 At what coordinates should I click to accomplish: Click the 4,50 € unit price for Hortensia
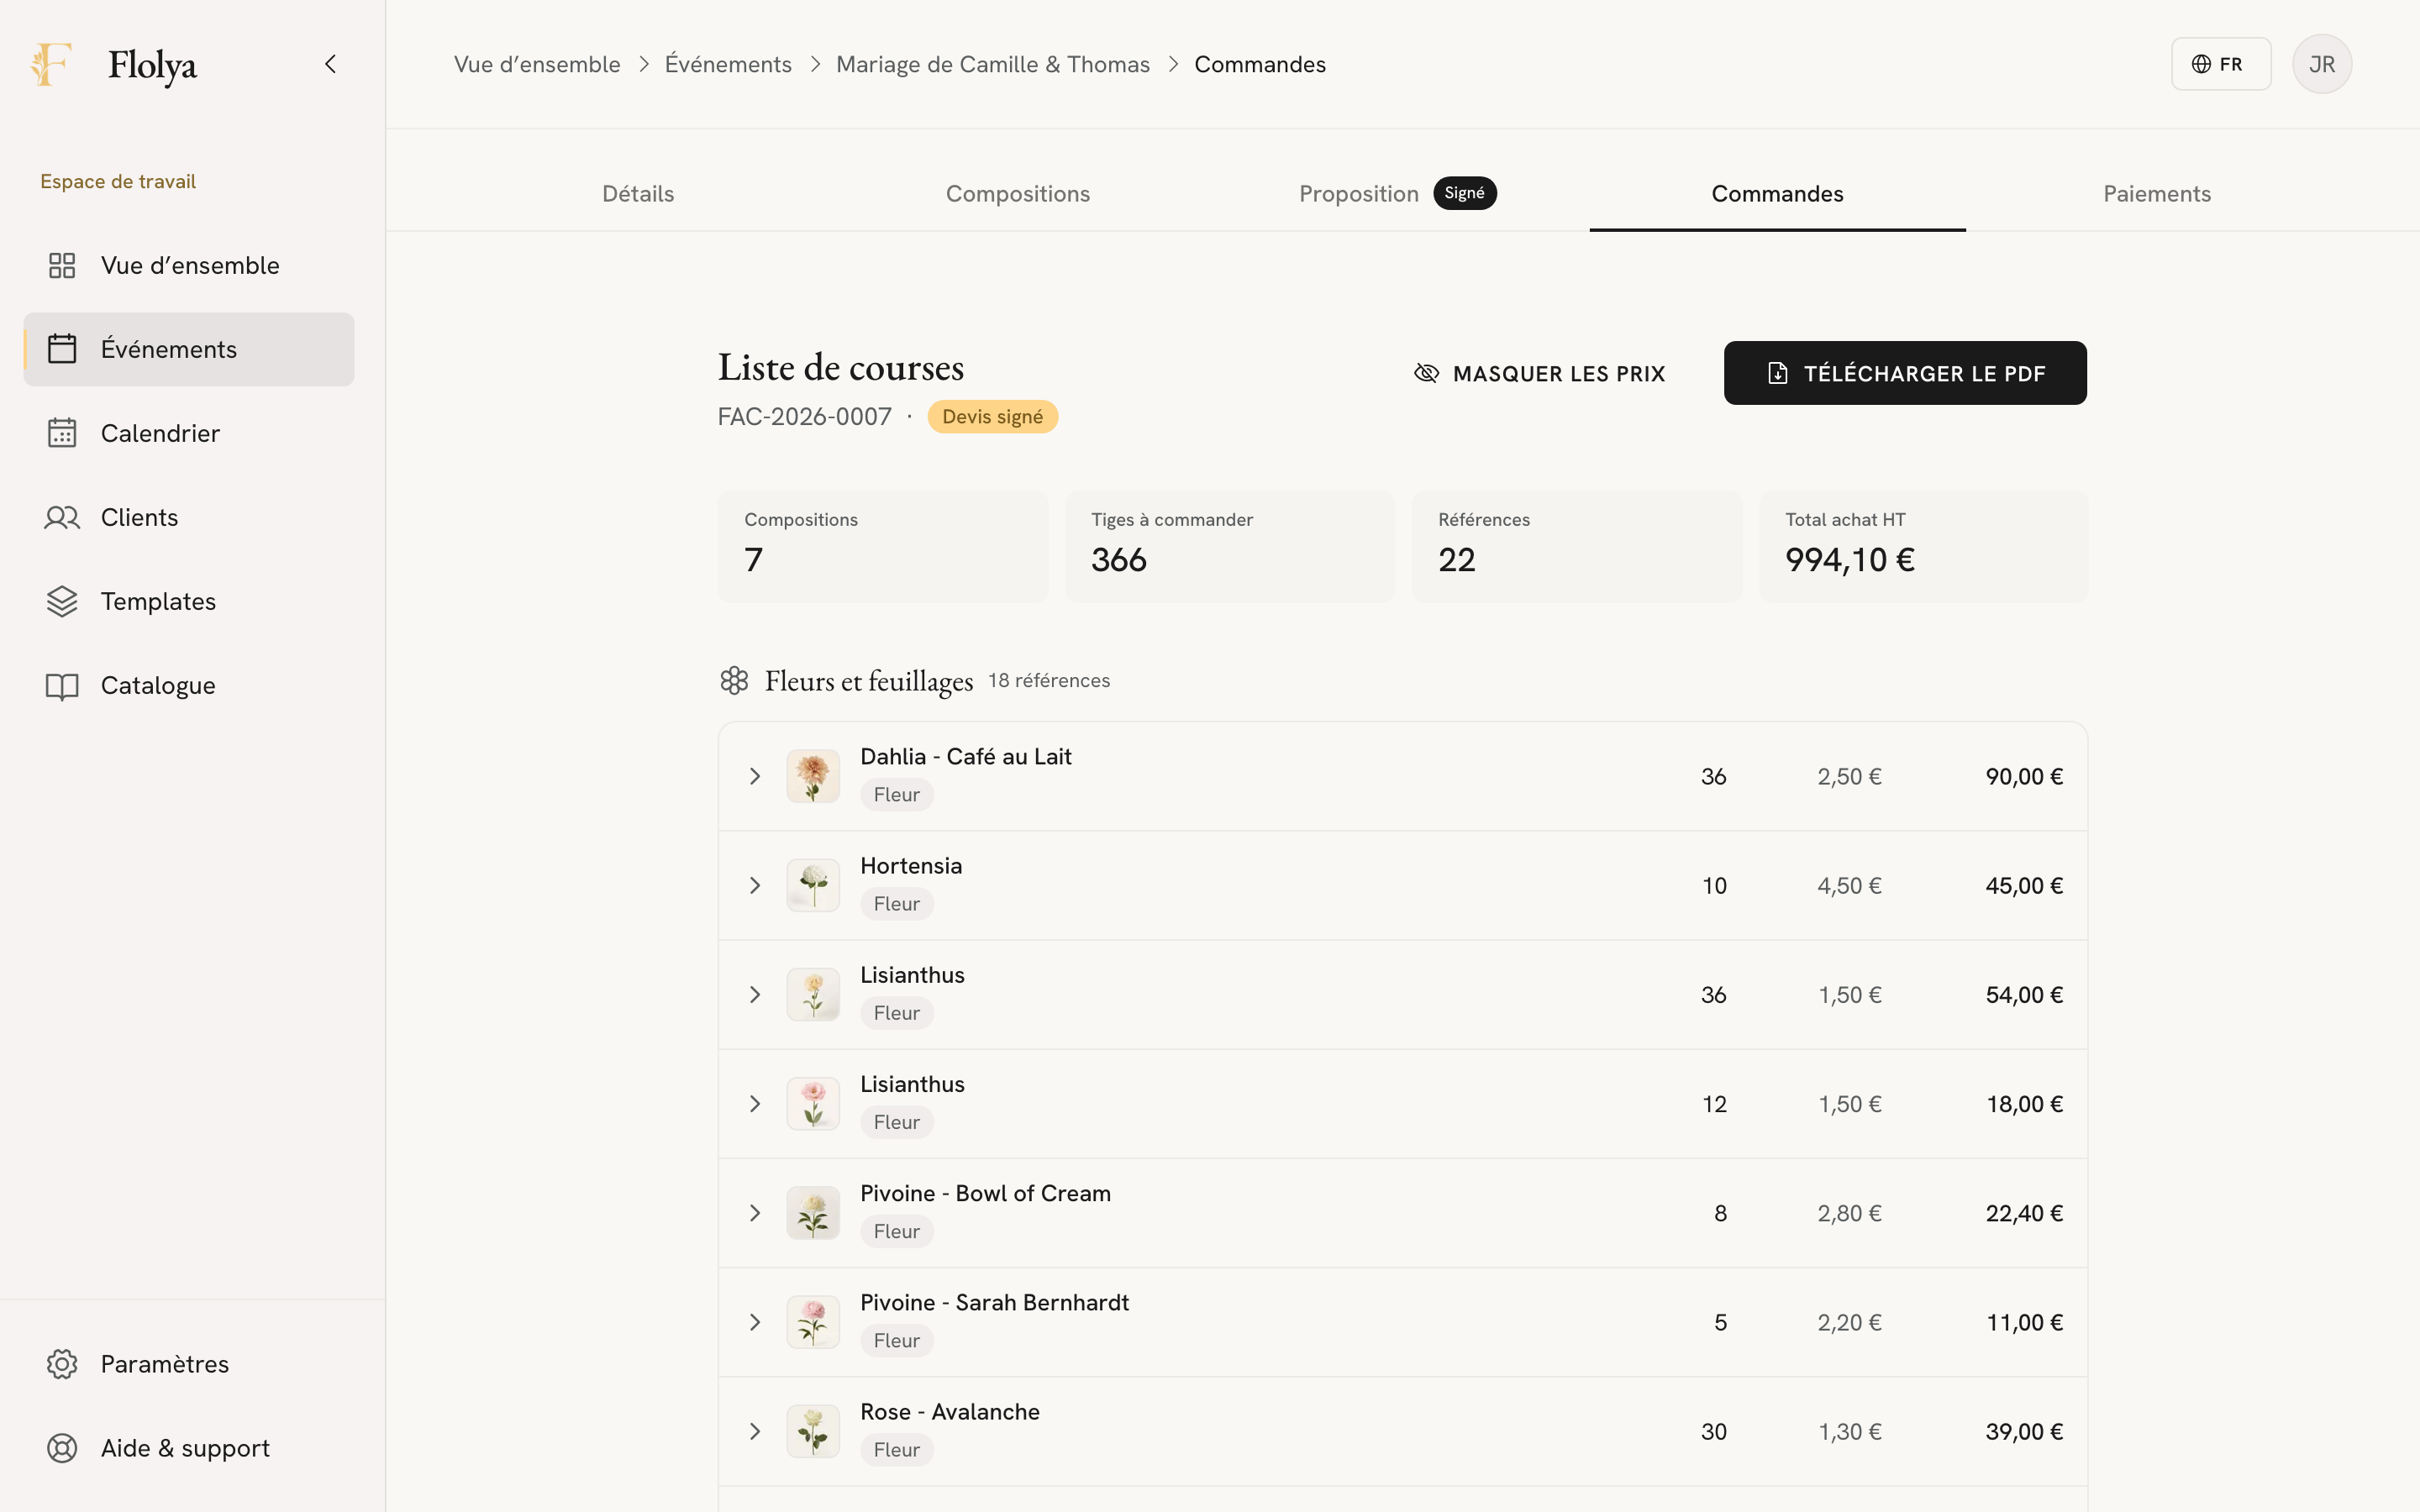(x=1849, y=886)
